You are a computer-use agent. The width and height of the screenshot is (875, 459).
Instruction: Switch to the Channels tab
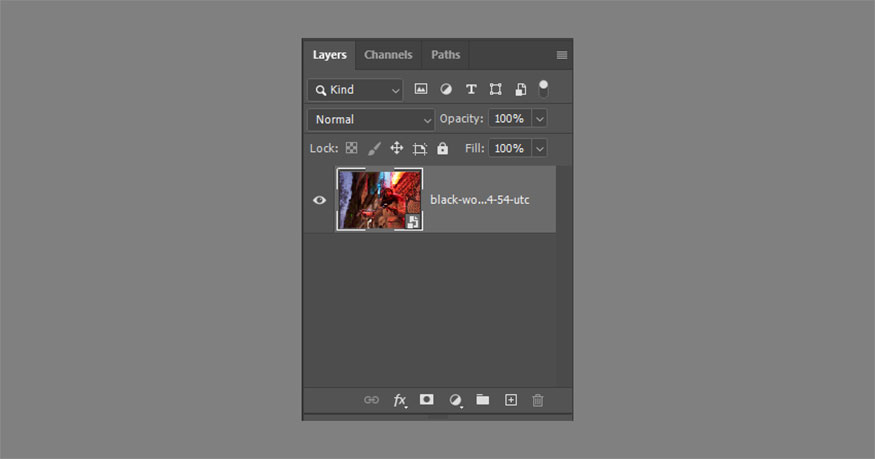388,55
